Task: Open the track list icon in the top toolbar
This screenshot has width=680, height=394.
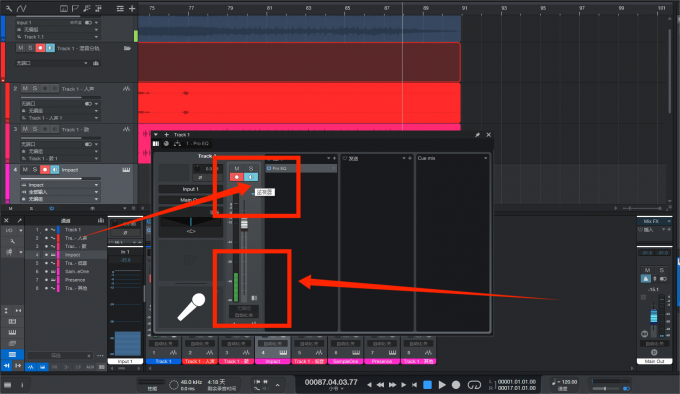Action: 120,8
